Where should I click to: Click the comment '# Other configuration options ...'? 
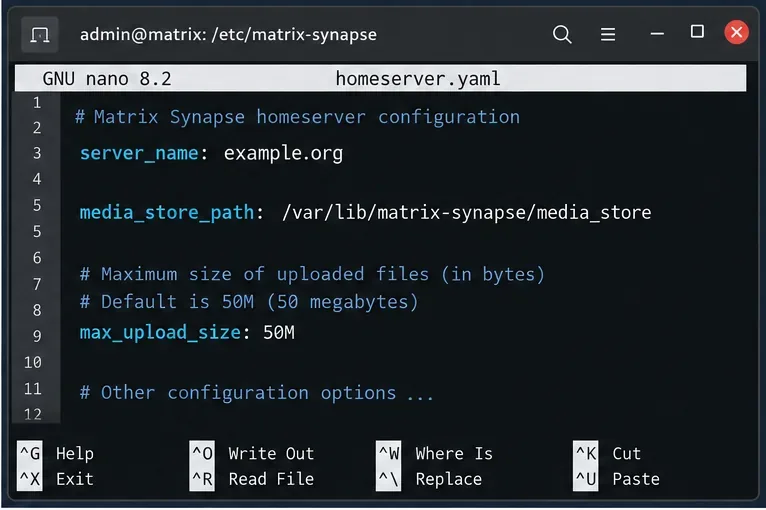point(256,393)
